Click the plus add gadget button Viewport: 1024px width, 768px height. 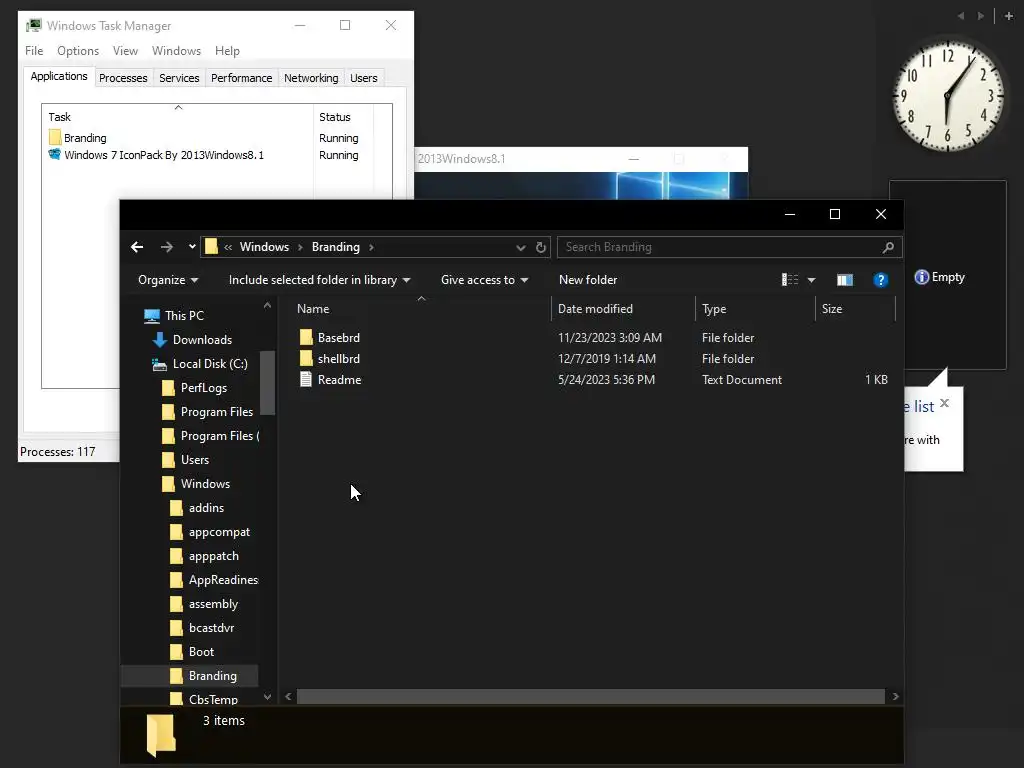[1008, 16]
